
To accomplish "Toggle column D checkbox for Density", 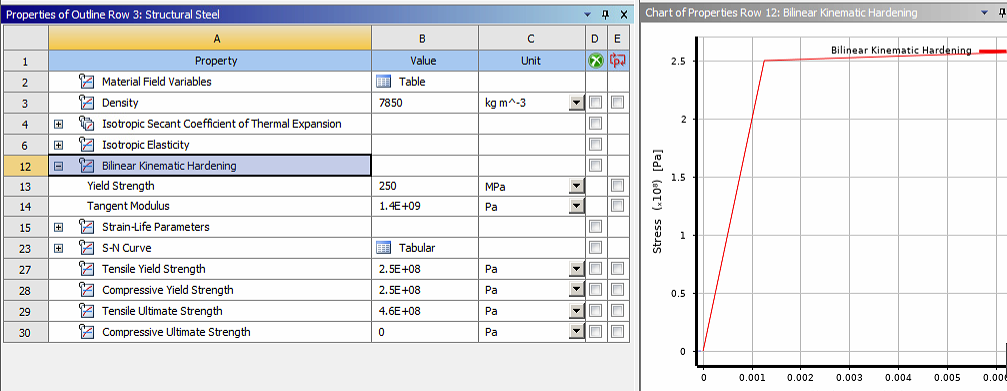I will [595, 103].
